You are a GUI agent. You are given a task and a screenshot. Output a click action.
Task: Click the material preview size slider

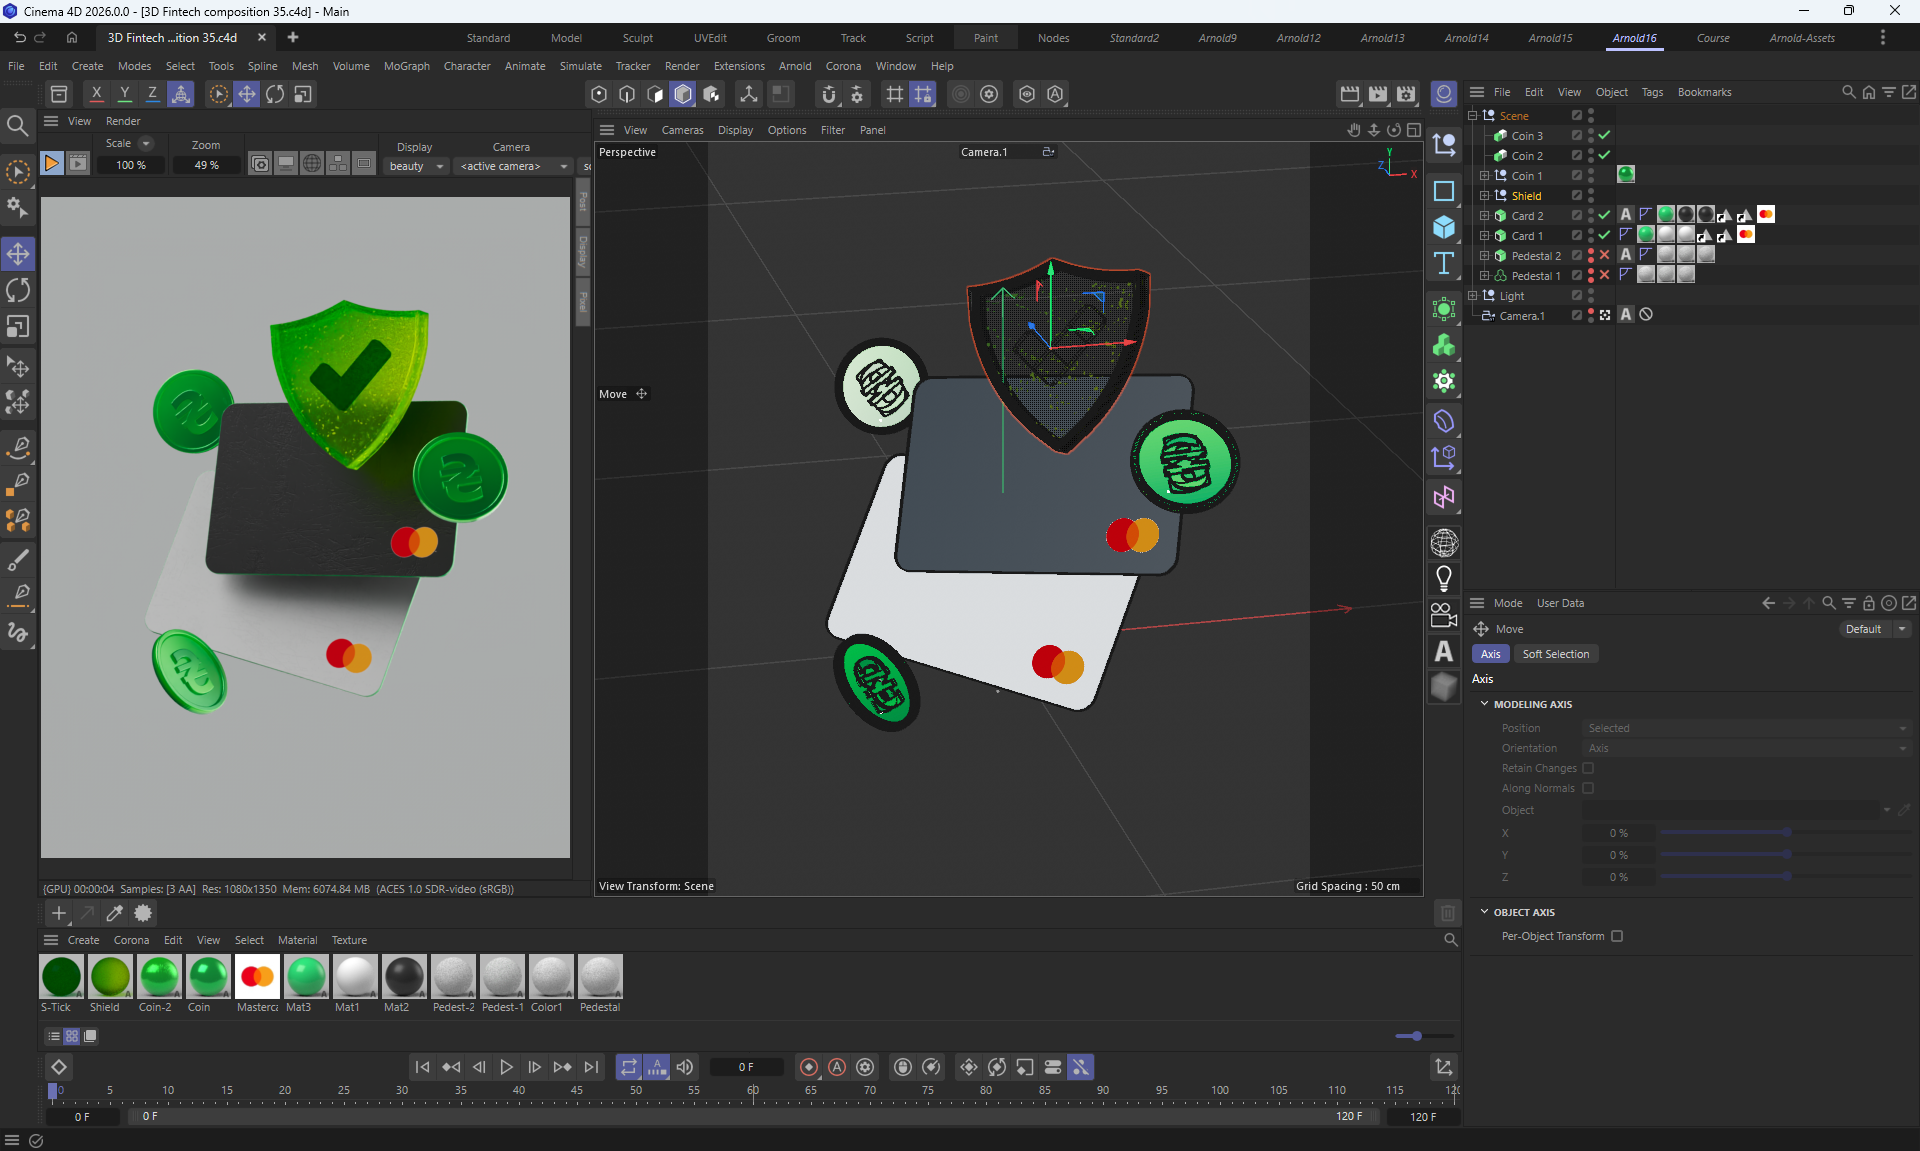pyautogui.click(x=1416, y=1036)
